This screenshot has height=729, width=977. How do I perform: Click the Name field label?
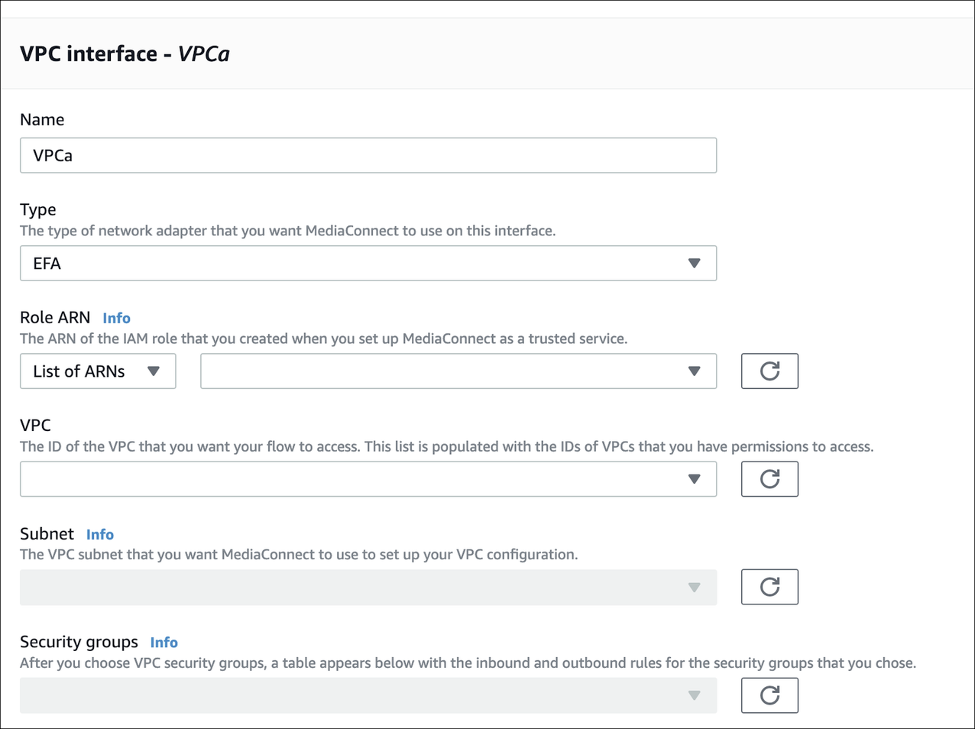(x=42, y=119)
